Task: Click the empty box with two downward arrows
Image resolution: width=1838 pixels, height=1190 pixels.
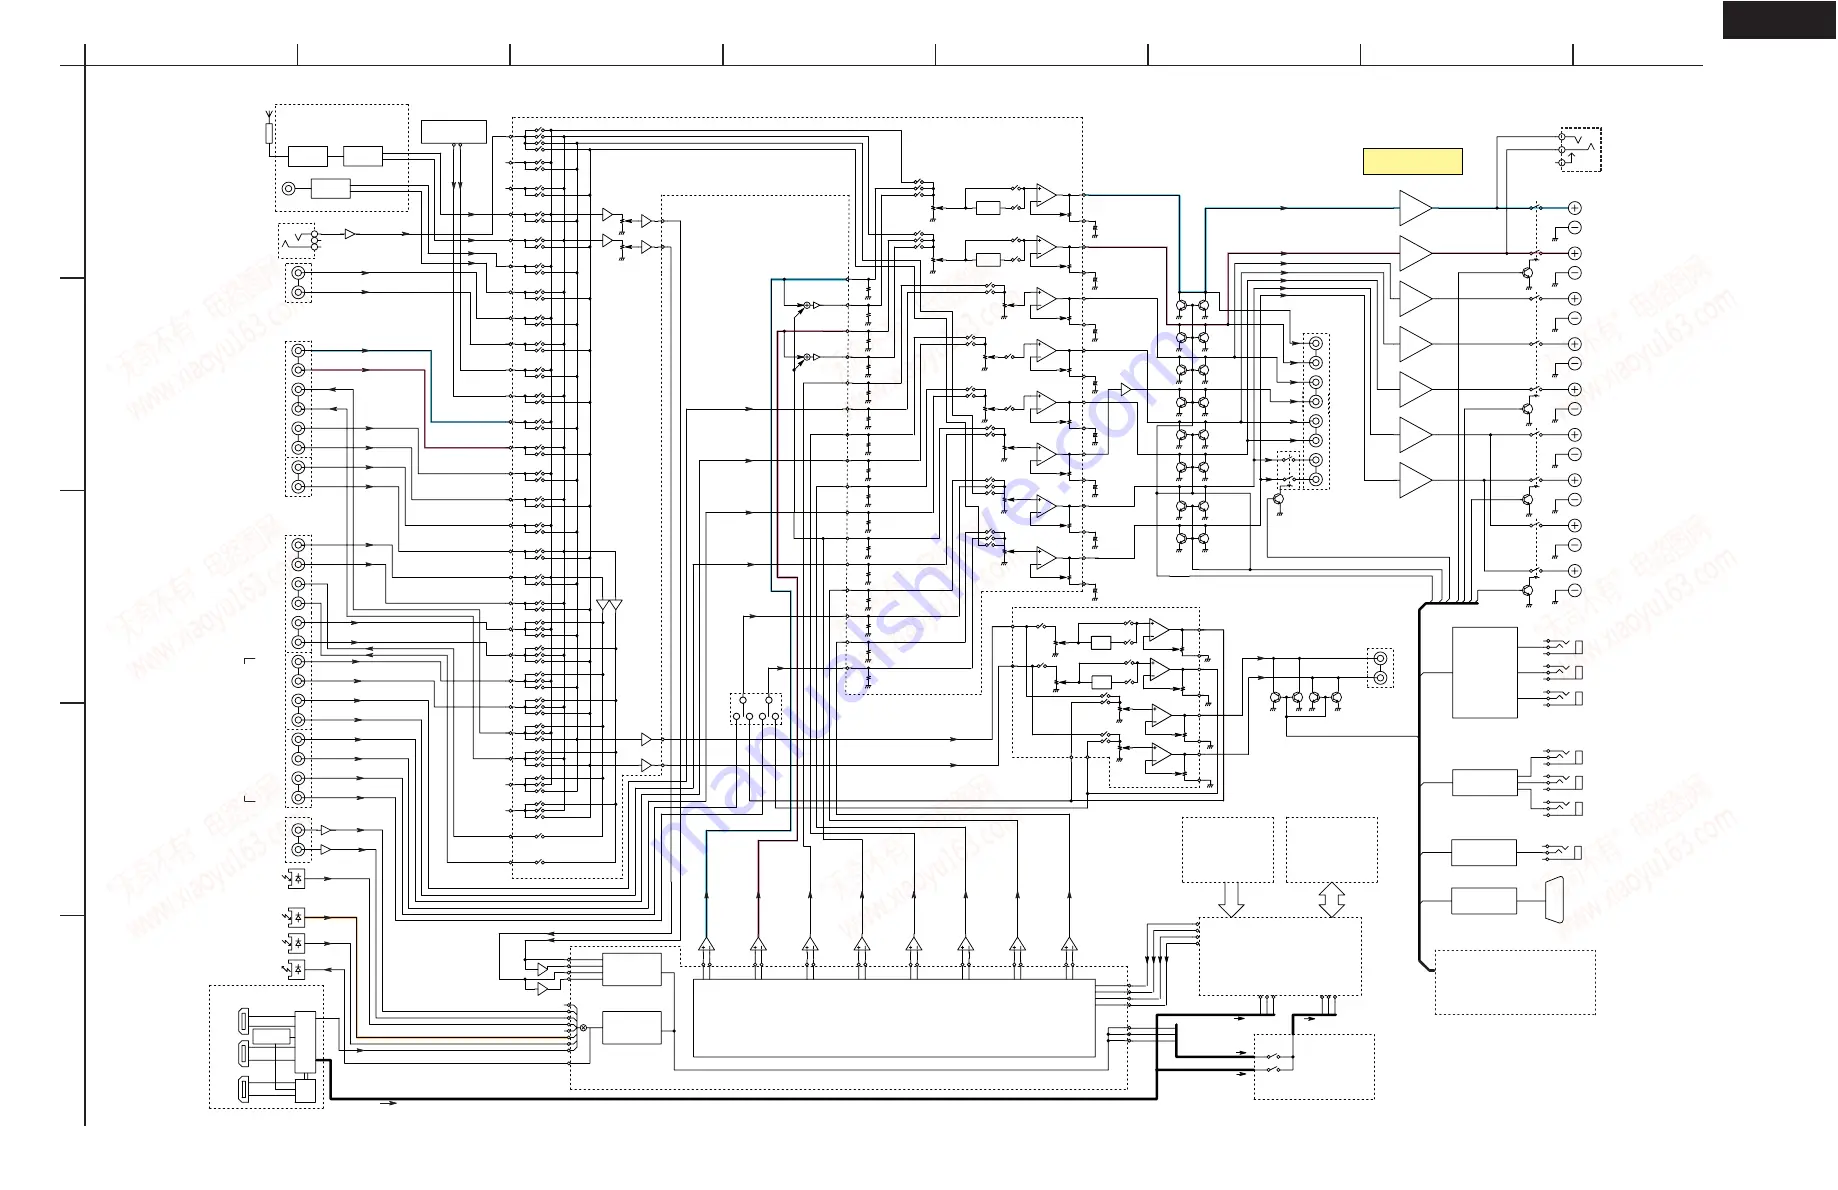Action: click(x=454, y=131)
